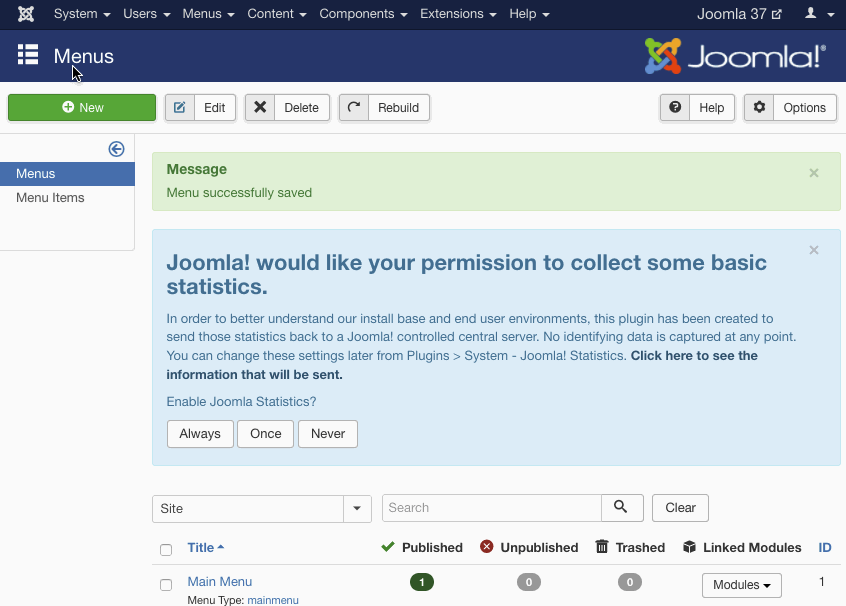Check the Main Menu row checkbox
Image resolution: width=846 pixels, height=606 pixels.
[166, 584]
